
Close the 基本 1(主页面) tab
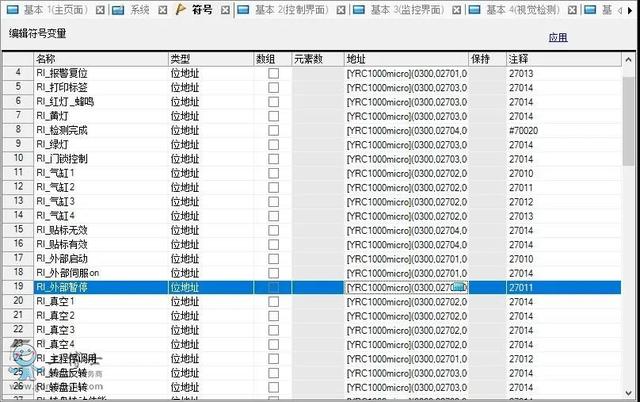click(x=100, y=10)
